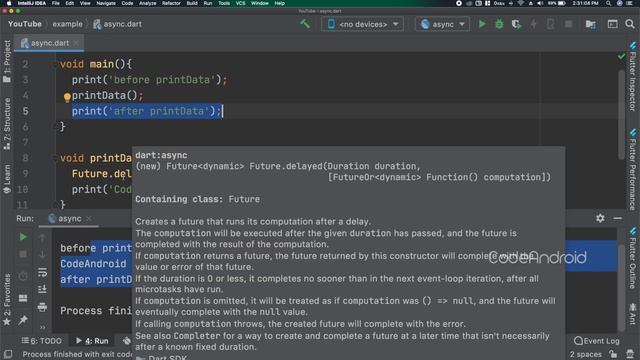This screenshot has width=640, height=360.
Task: Open Project Structure icon in toolbar
Action: (590, 24)
